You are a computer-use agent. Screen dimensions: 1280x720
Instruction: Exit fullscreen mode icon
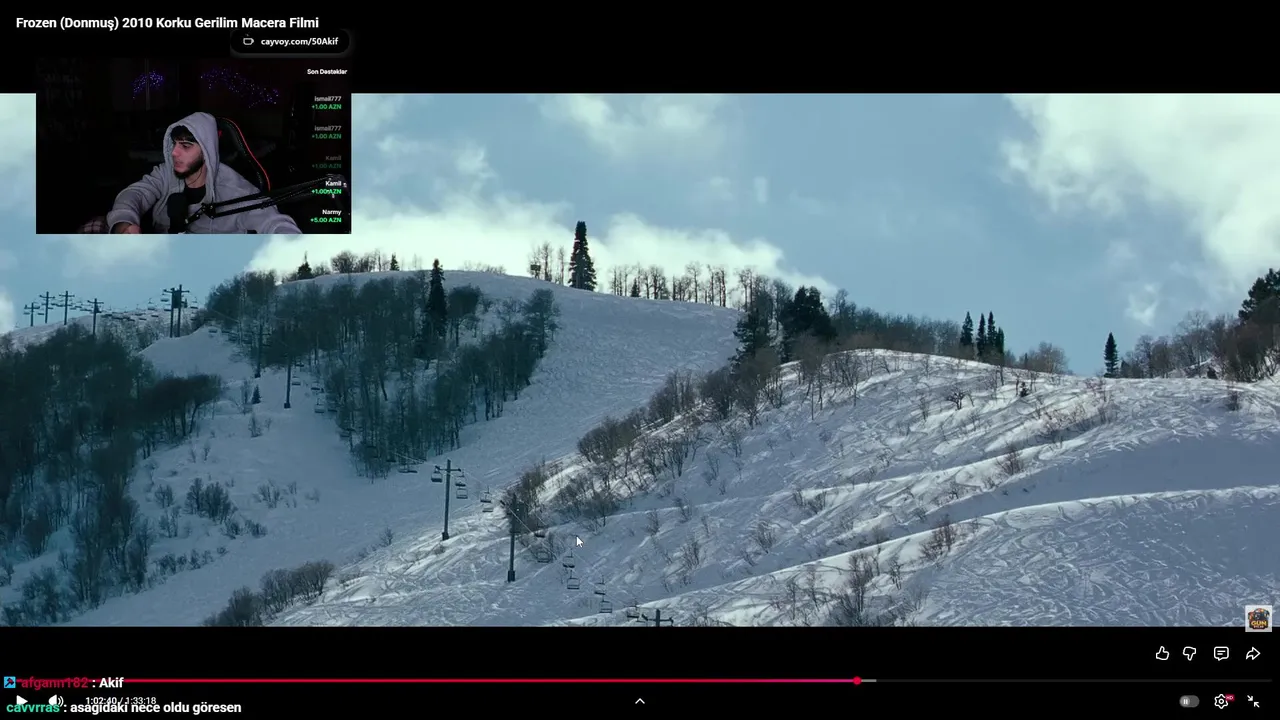point(1253,701)
